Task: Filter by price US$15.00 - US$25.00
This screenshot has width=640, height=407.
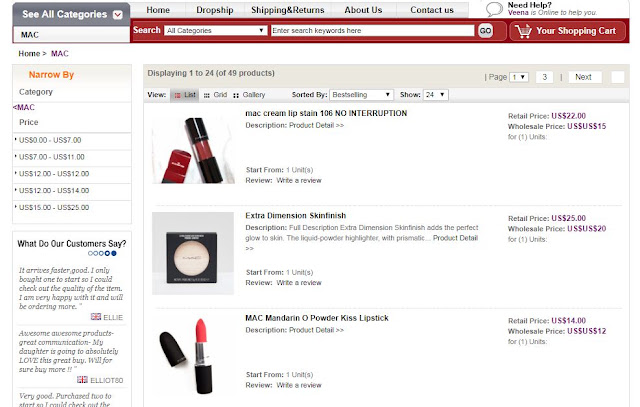Action: (54, 207)
